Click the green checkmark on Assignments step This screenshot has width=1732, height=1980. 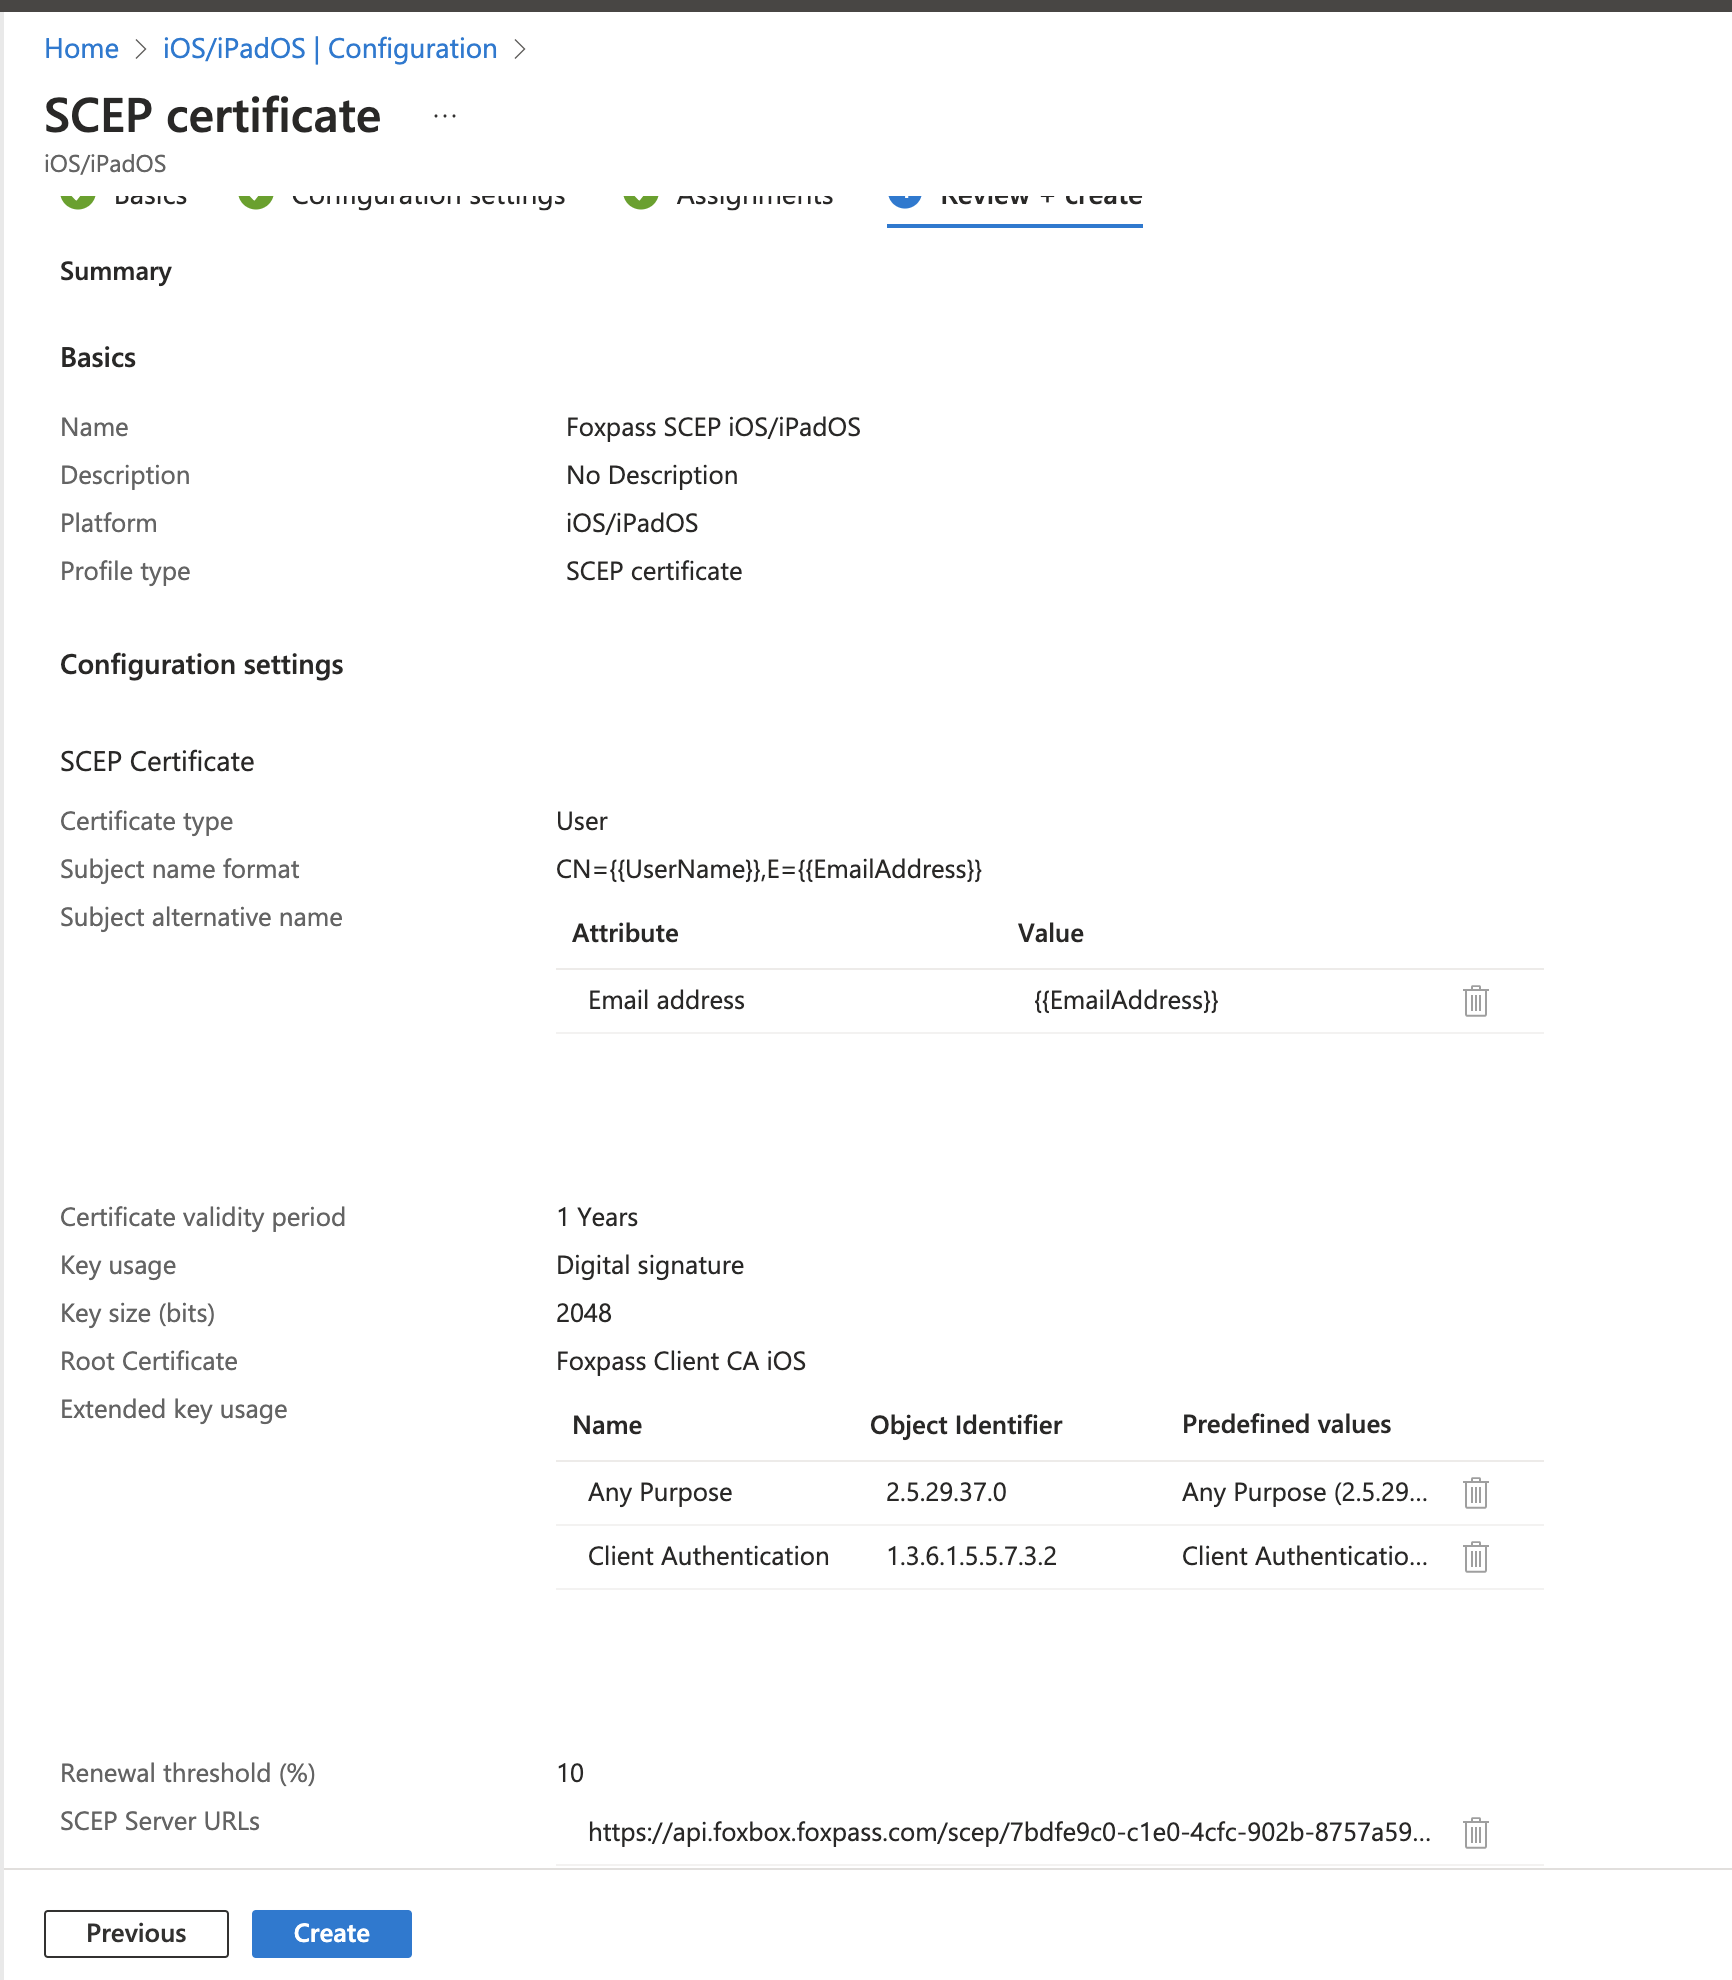(x=641, y=196)
